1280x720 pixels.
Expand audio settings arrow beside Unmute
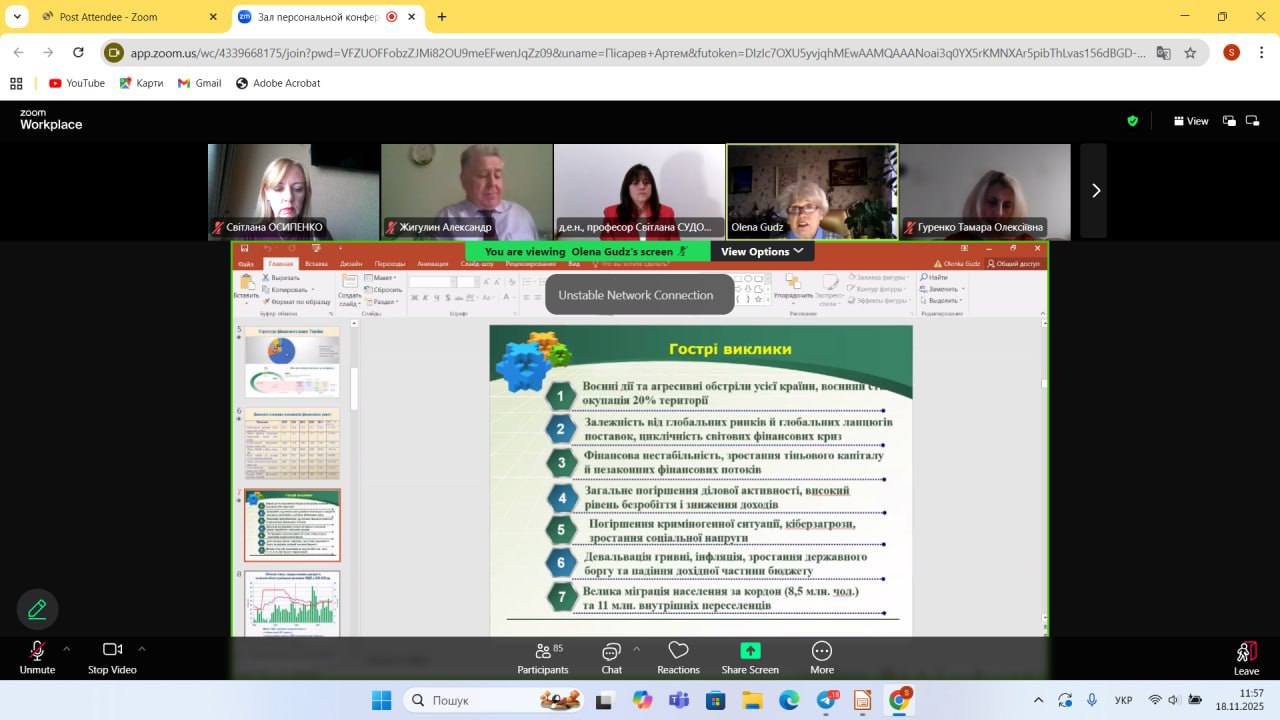pyautogui.click(x=67, y=648)
